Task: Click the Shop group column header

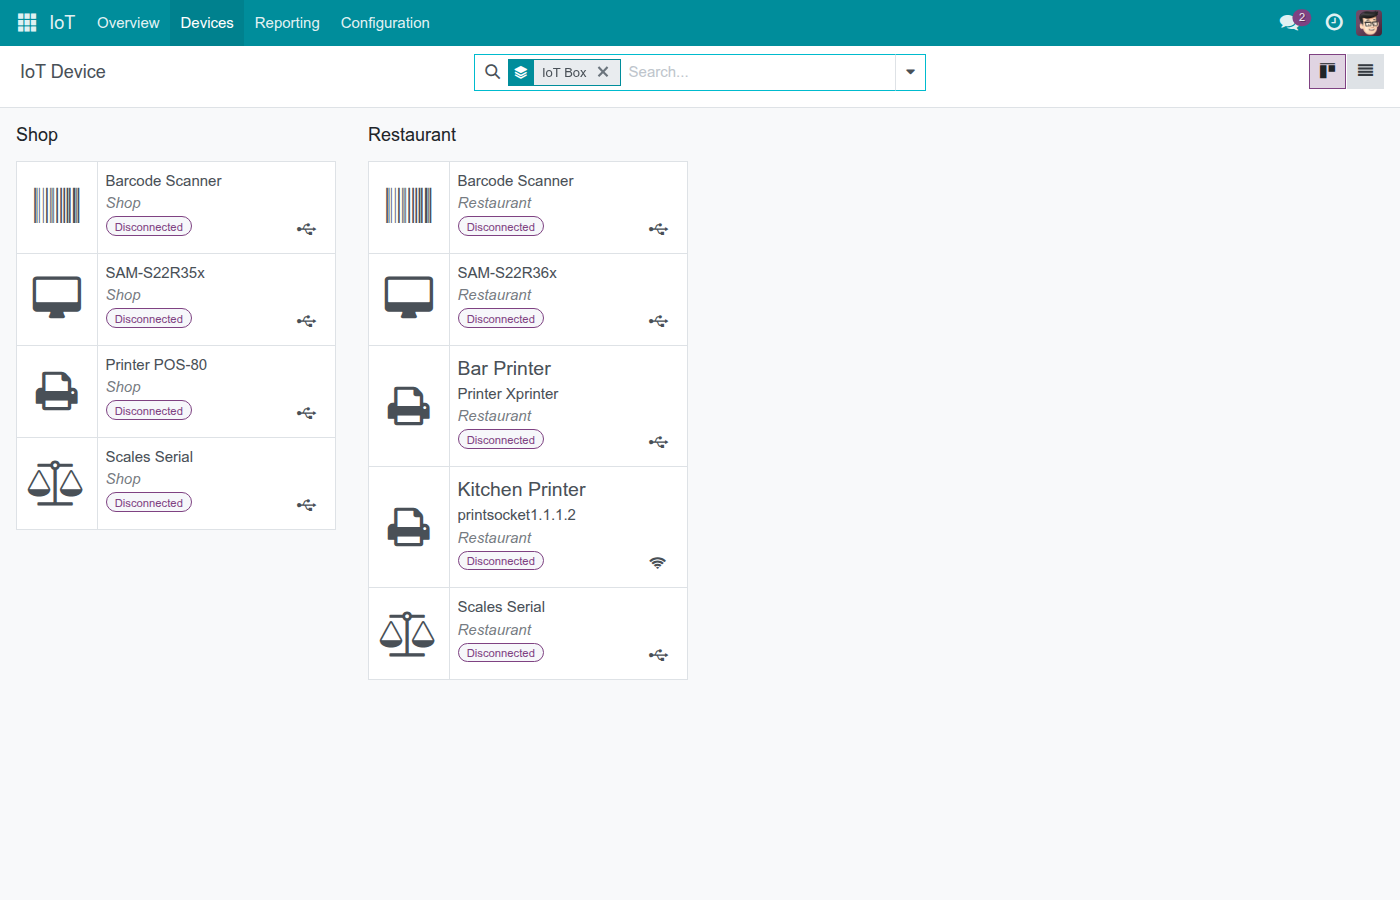Action: coord(37,135)
